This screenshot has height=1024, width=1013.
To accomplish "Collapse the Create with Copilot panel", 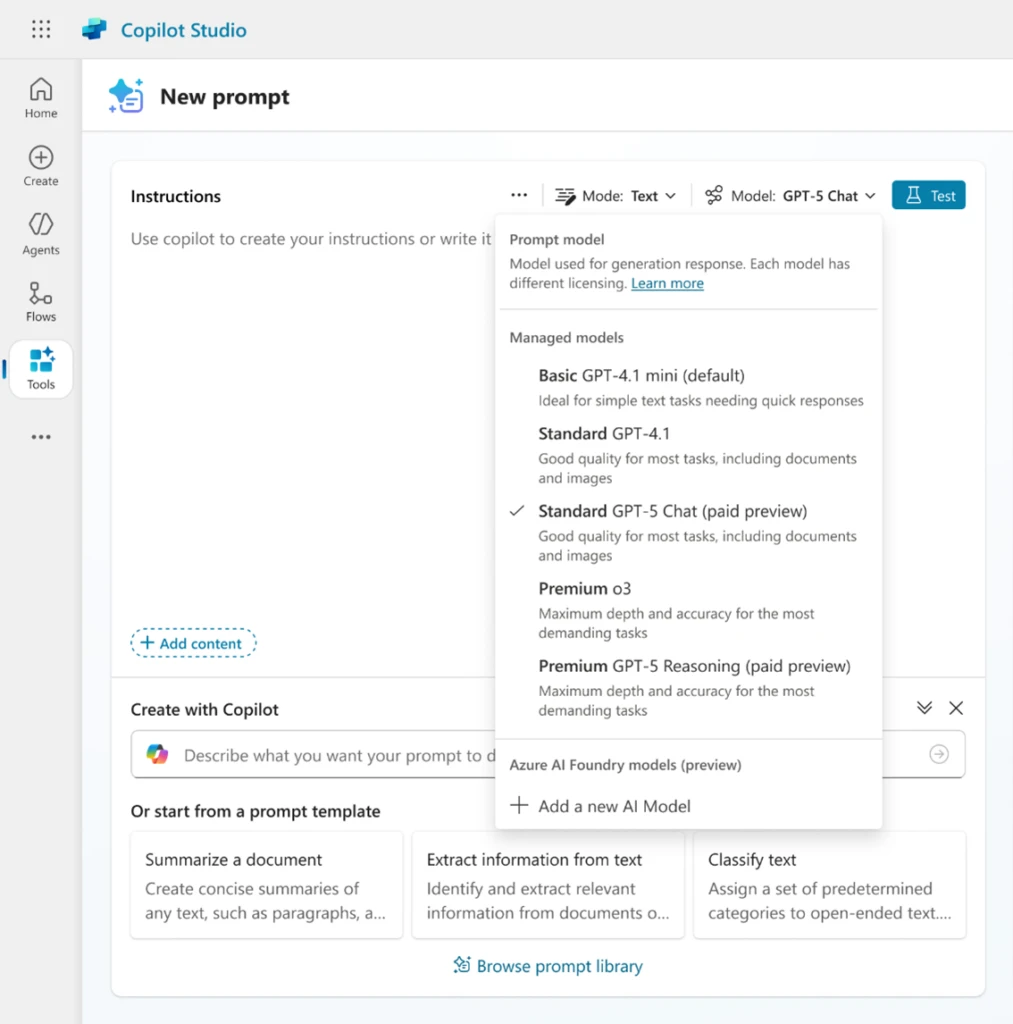I will tap(924, 708).
